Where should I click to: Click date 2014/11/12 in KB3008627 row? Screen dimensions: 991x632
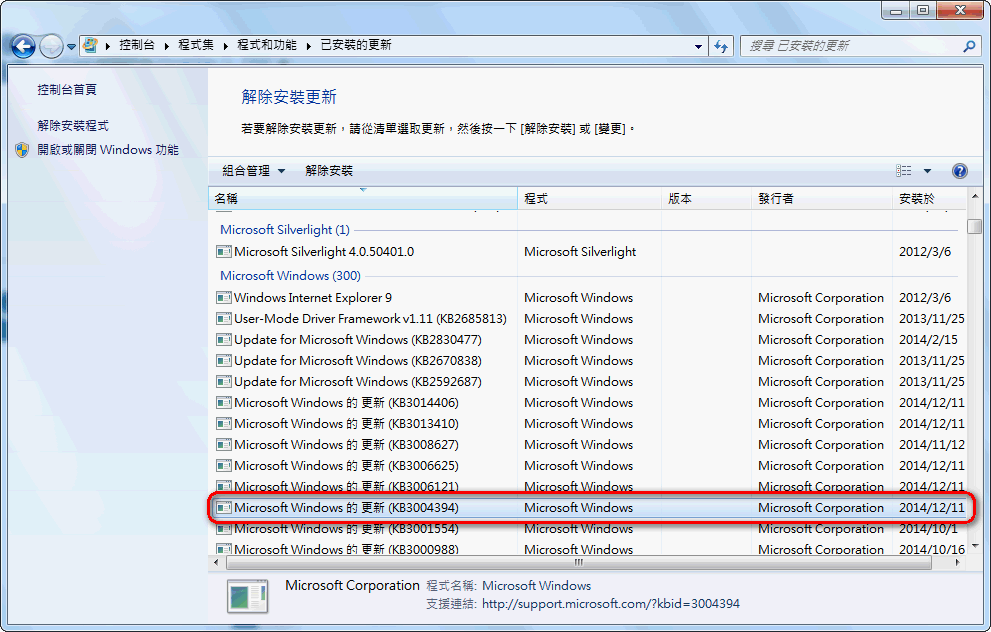[x=932, y=445]
